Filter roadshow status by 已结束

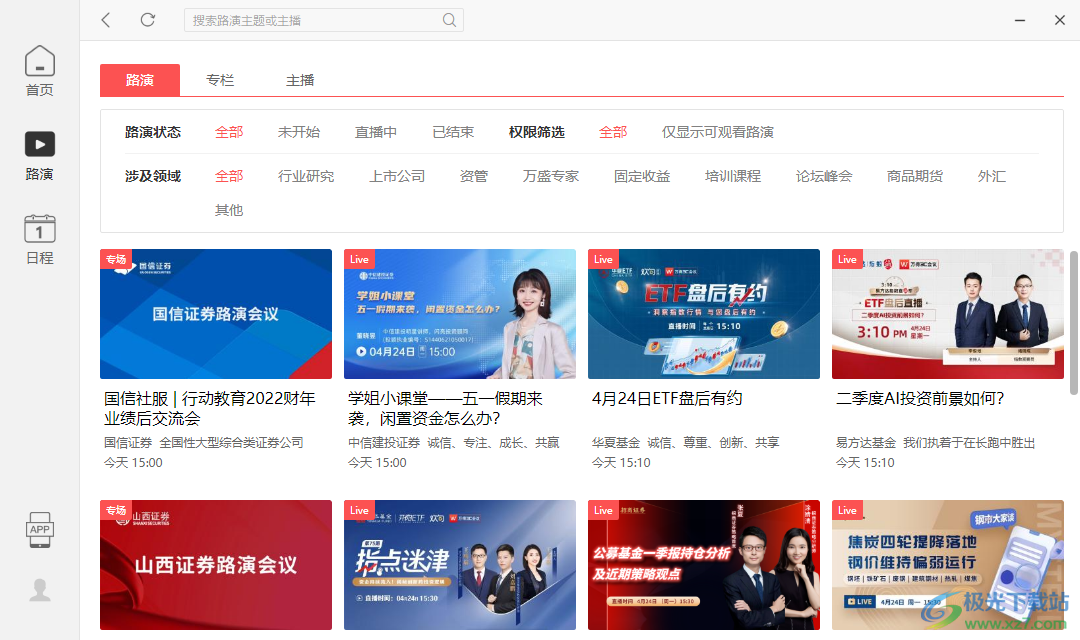453,132
